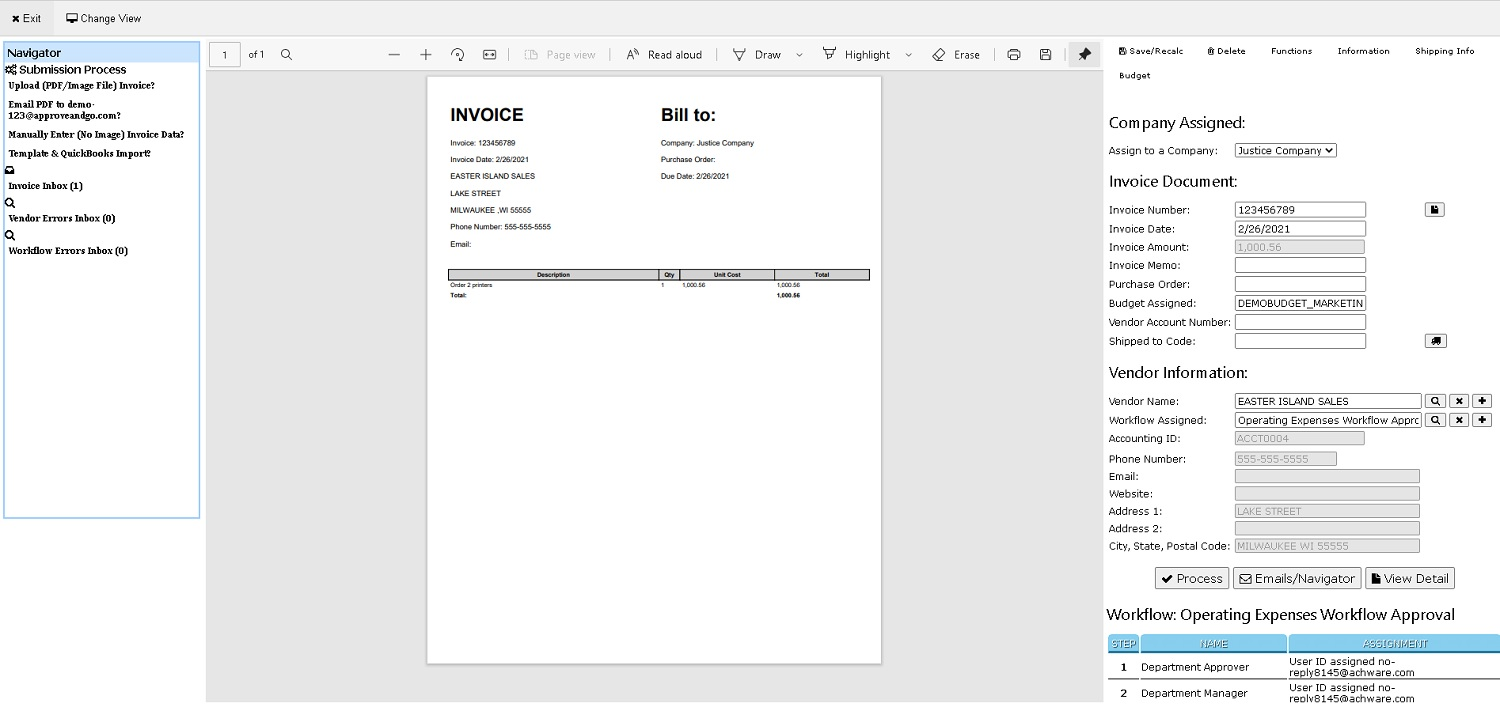
Task: Click the Invoice Date field
Action: (x=1300, y=229)
